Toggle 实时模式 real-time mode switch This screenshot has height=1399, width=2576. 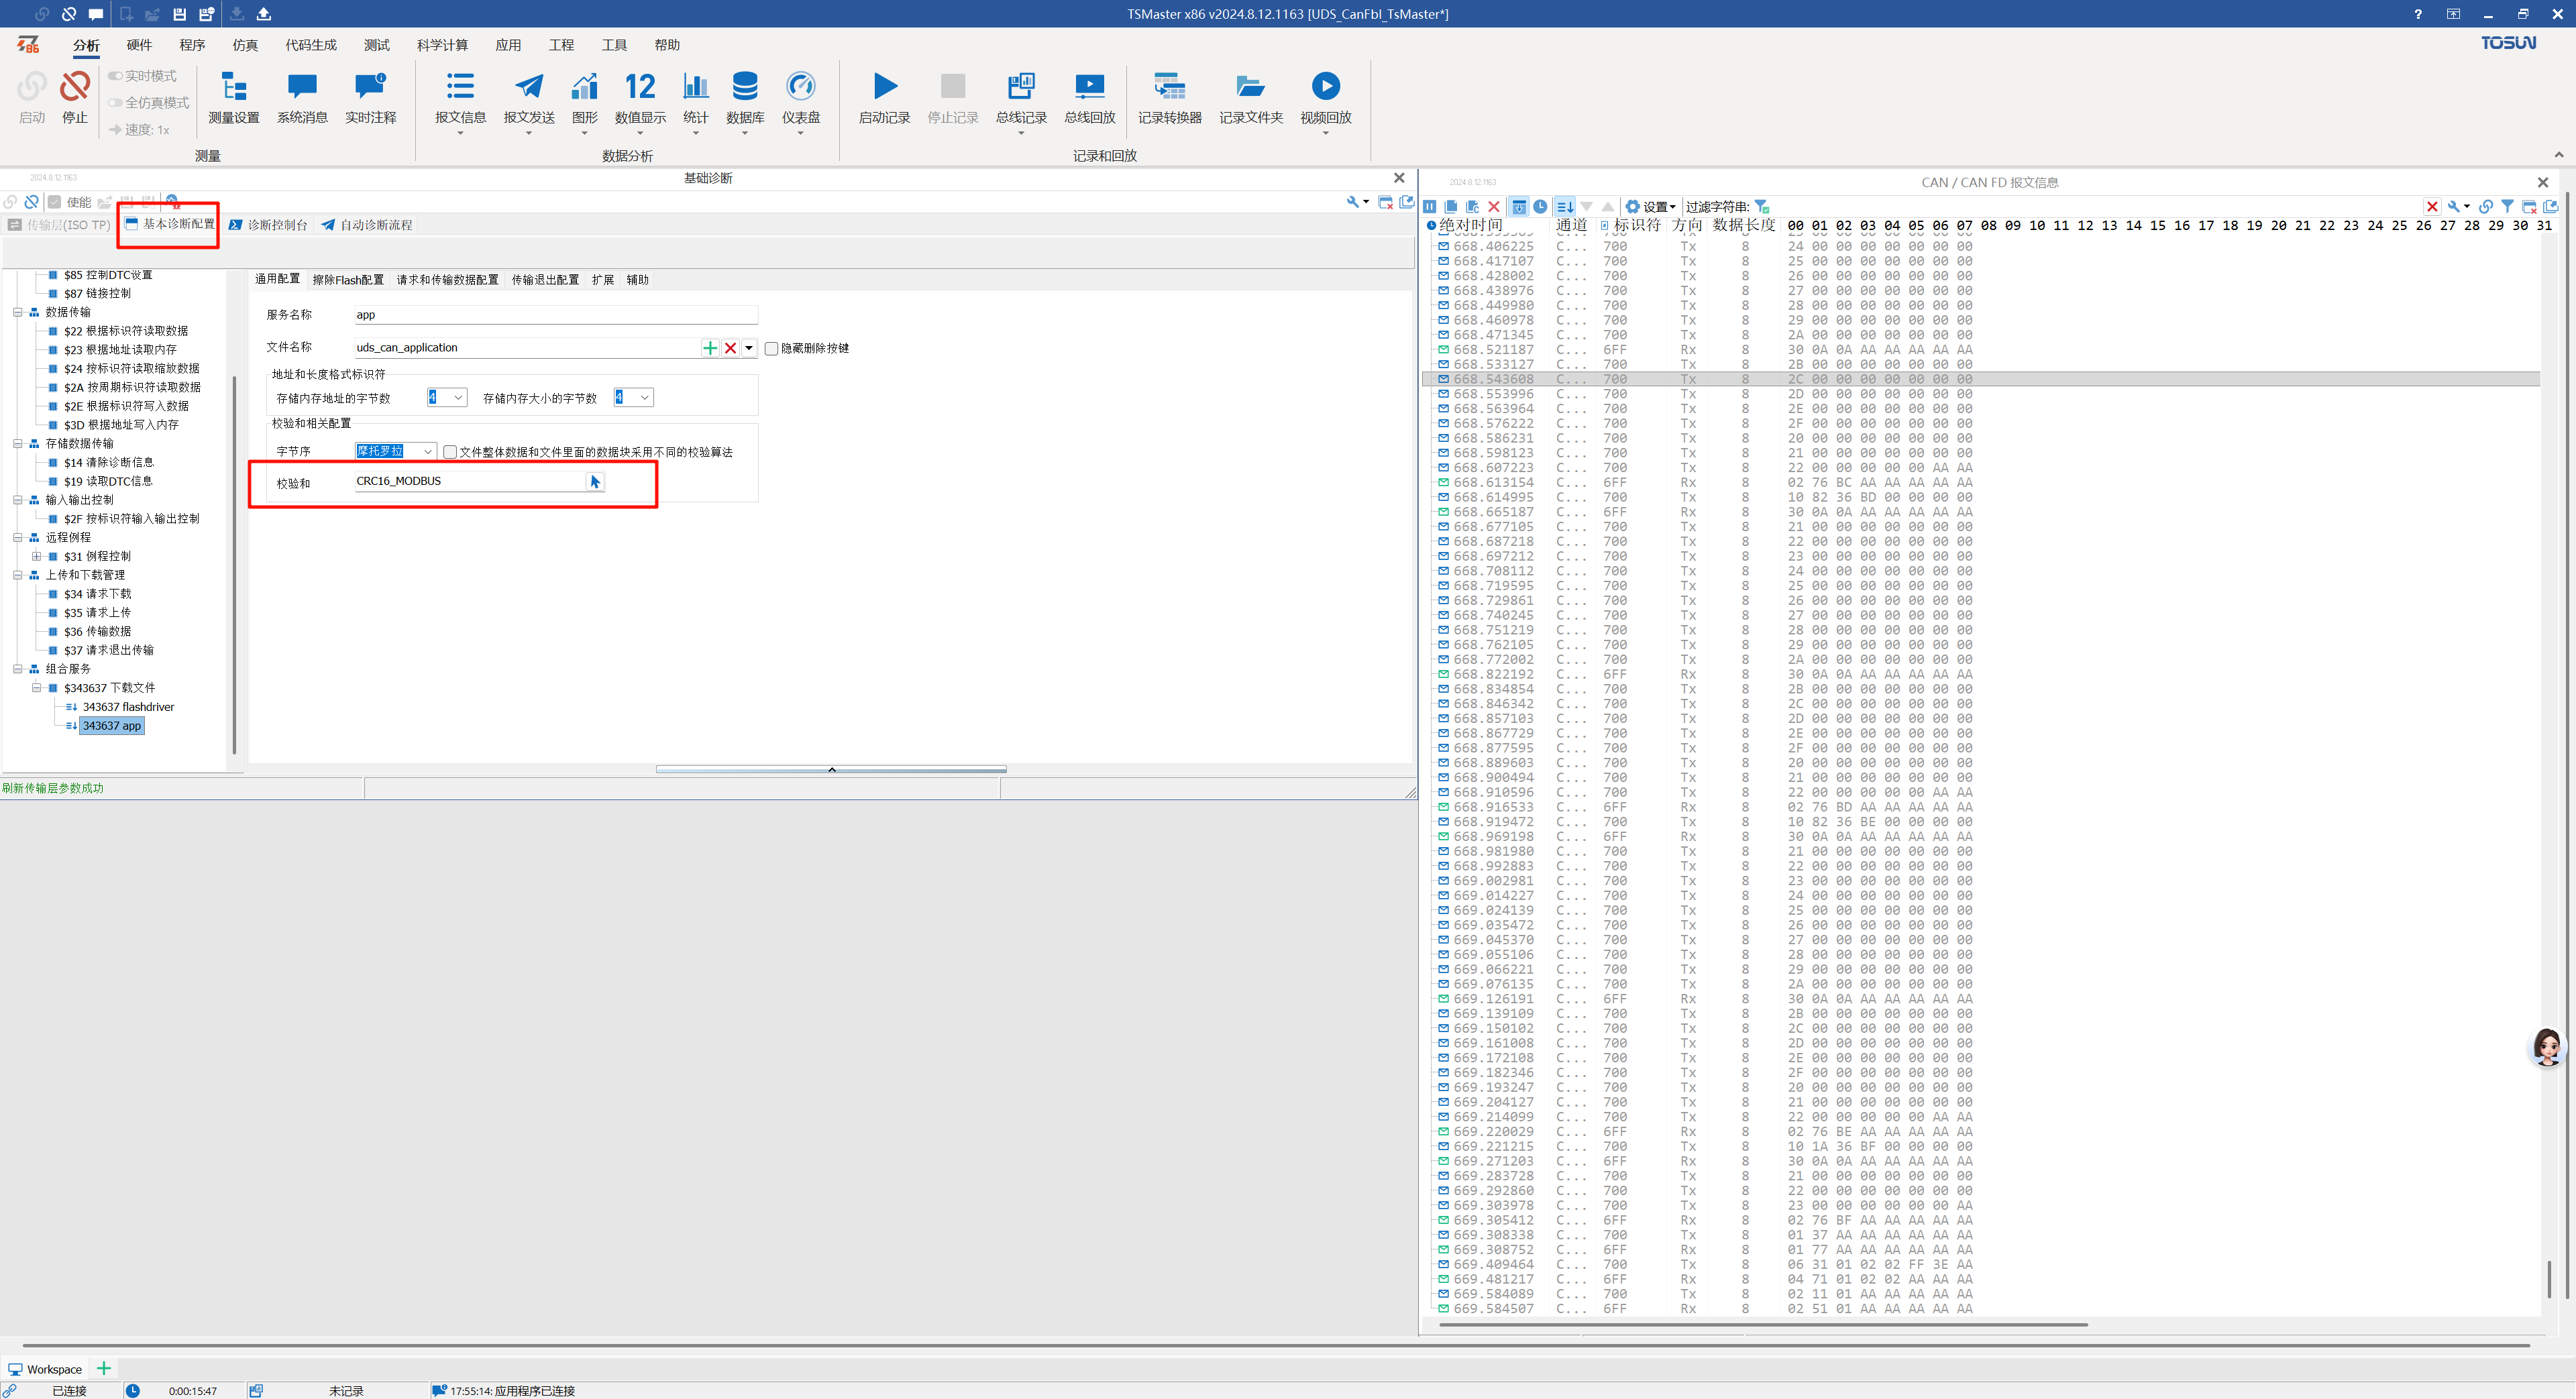pos(116,76)
